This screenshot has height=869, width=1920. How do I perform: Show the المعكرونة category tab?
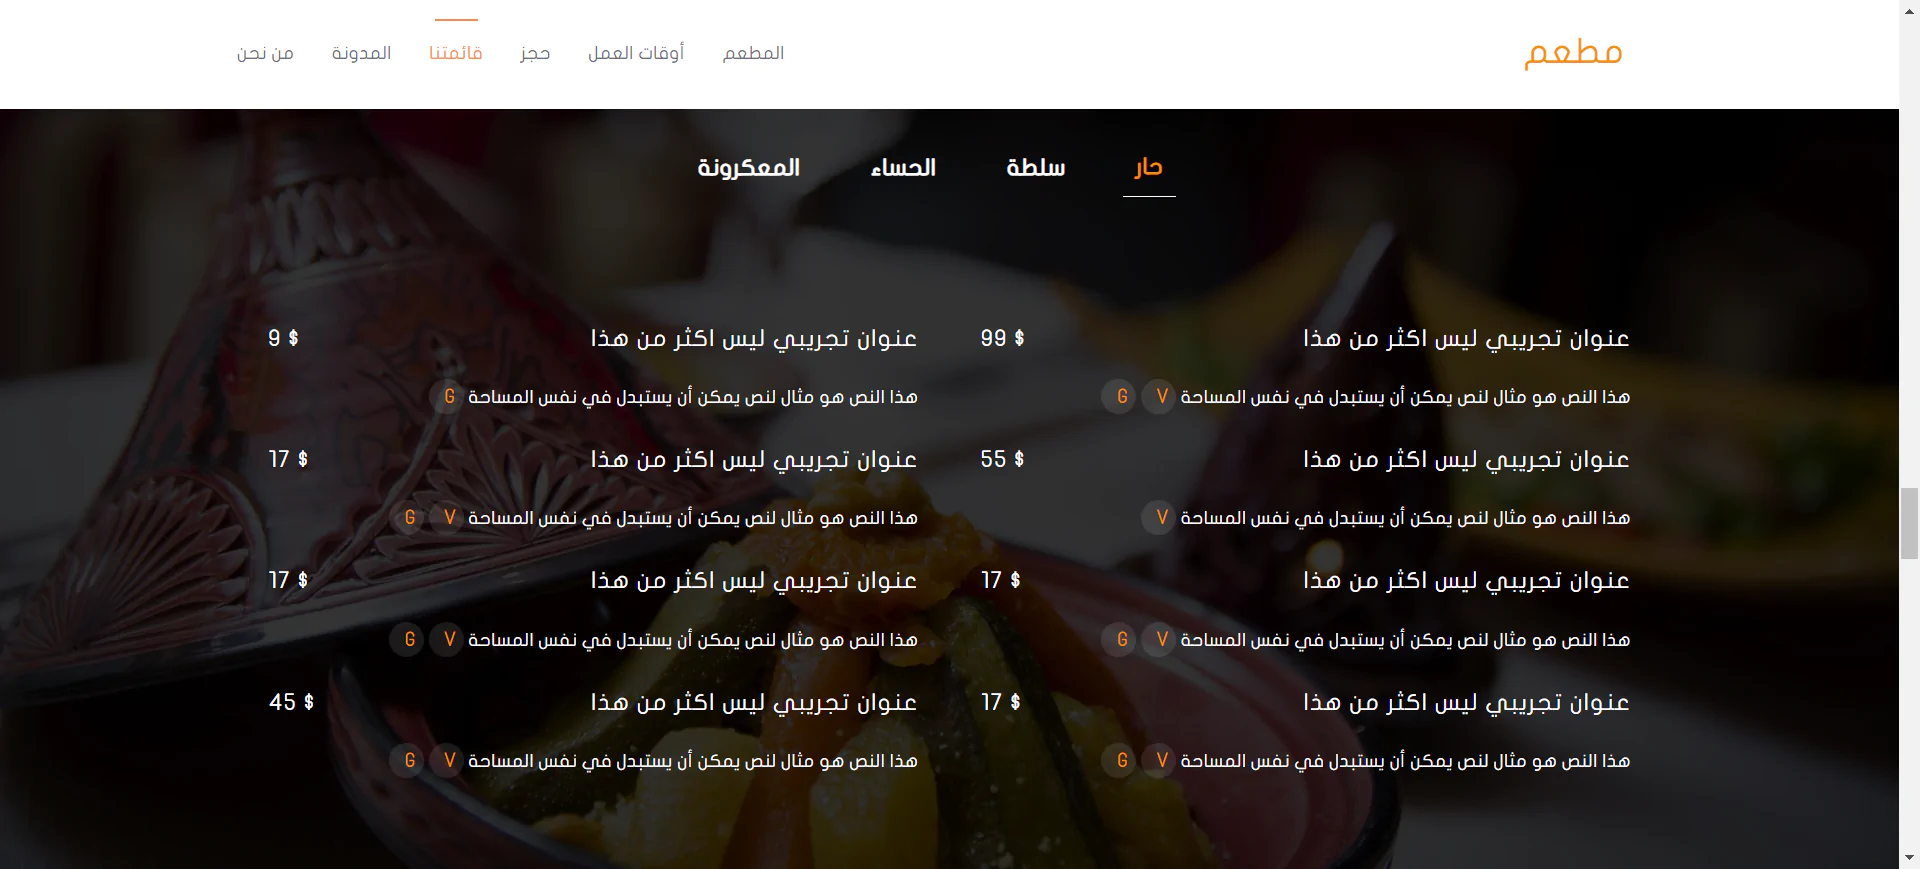pyautogui.click(x=748, y=168)
